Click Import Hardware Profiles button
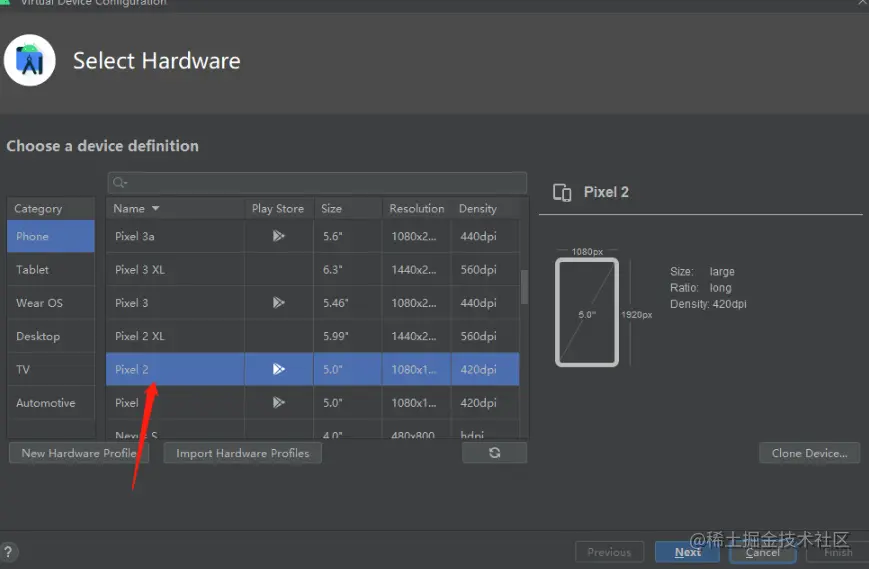The image size is (869, 569). (x=243, y=453)
